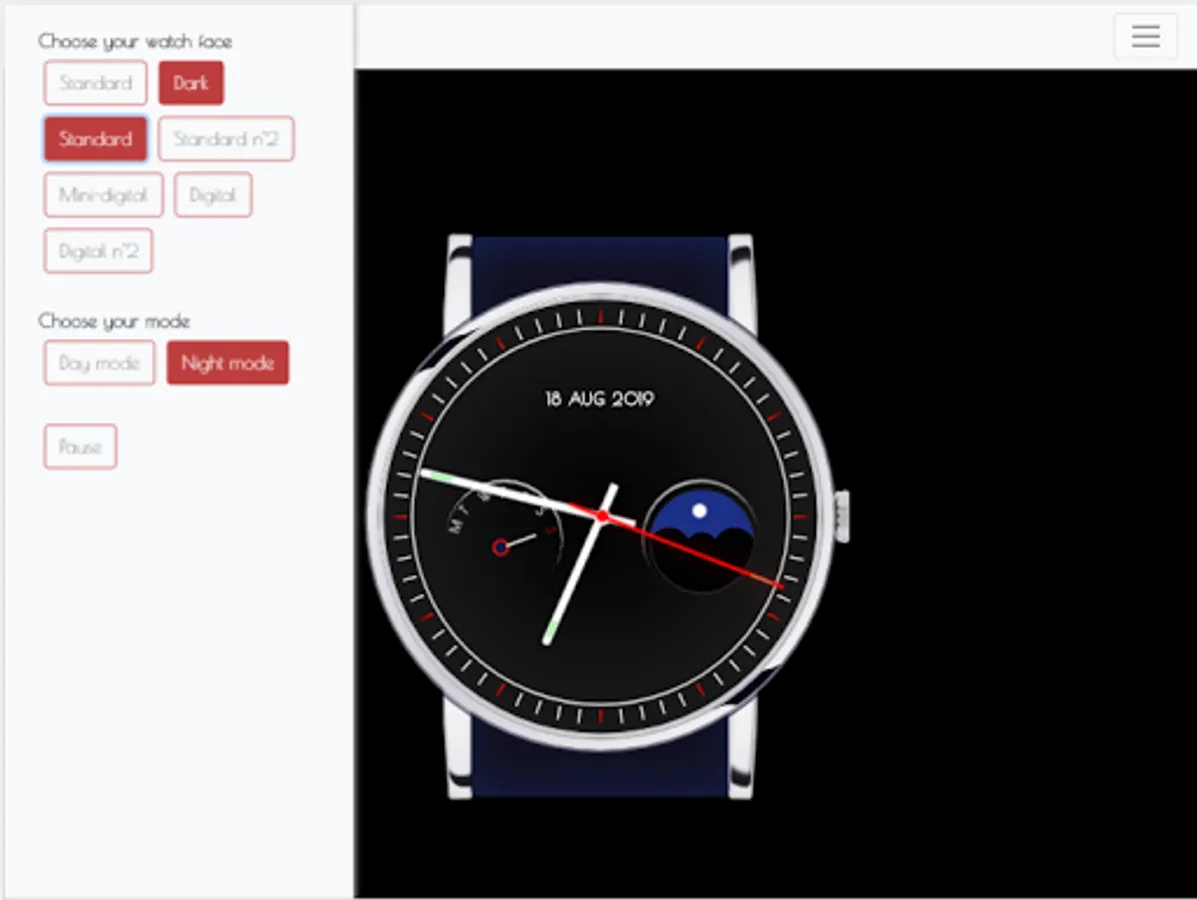Choose the red Standard face style

[x=95, y=139]
